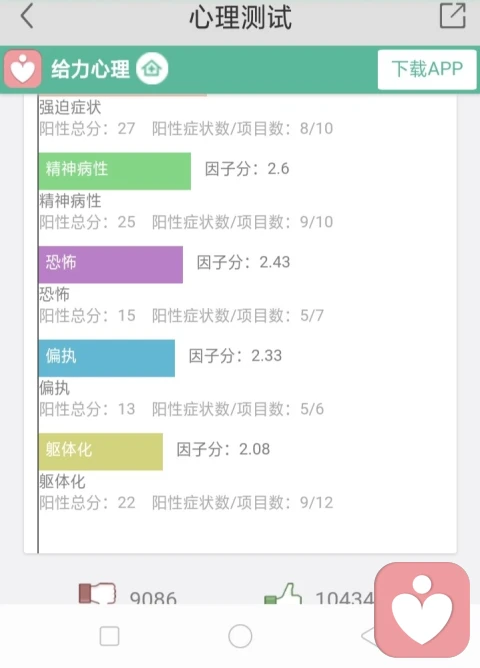The width and height of the screenshot is (480, 668).
Task: Click the 给力心理 brand title
Action: (x=90, y=69)
